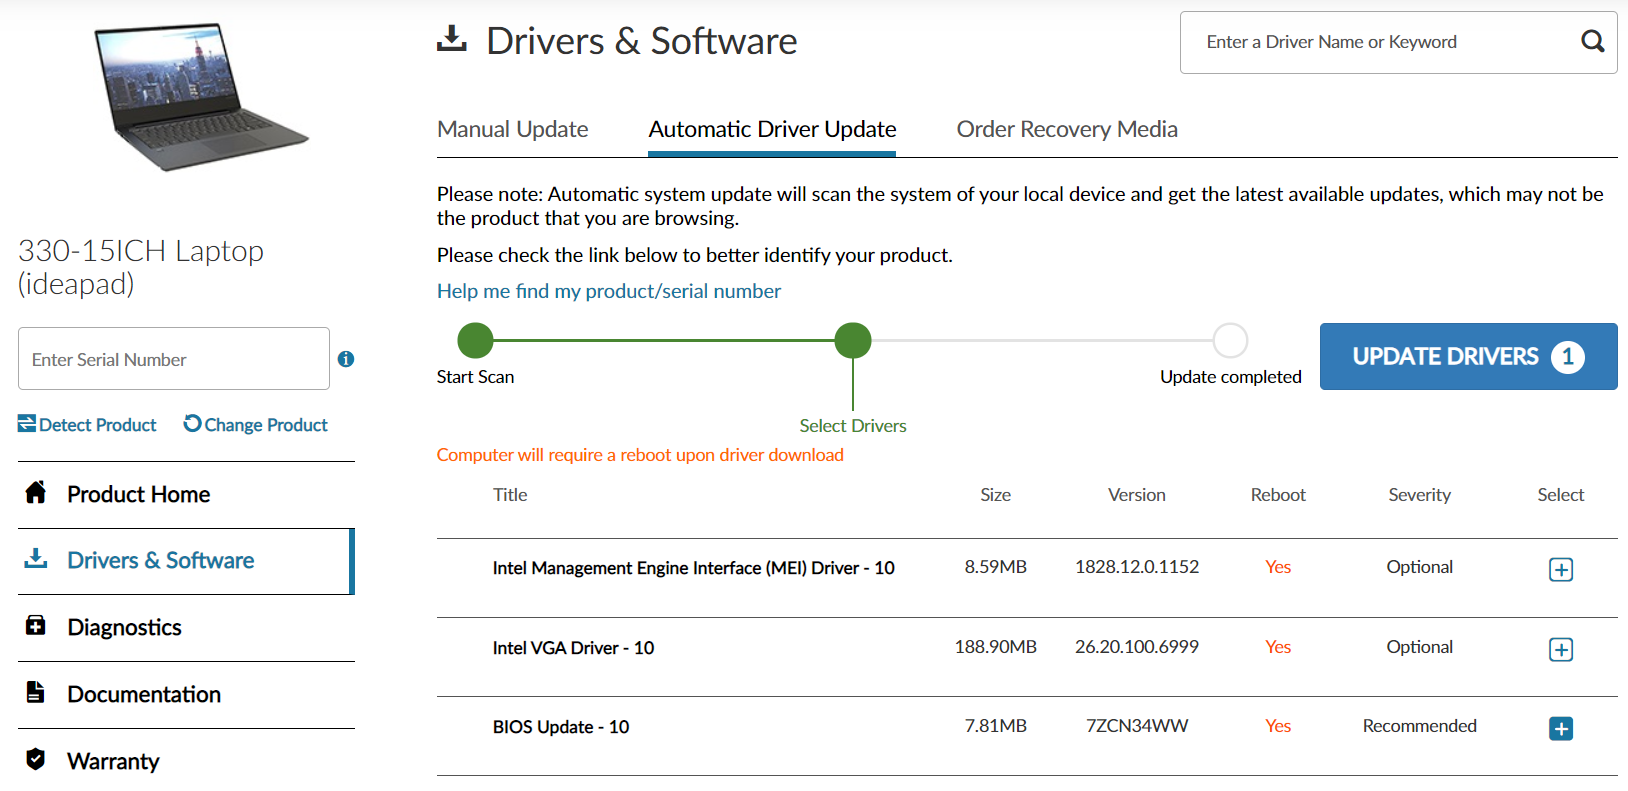Click version 1828.12.0.1152 cell
The width and height of the screenshot is (1628, 791).
click(1137, 567)
